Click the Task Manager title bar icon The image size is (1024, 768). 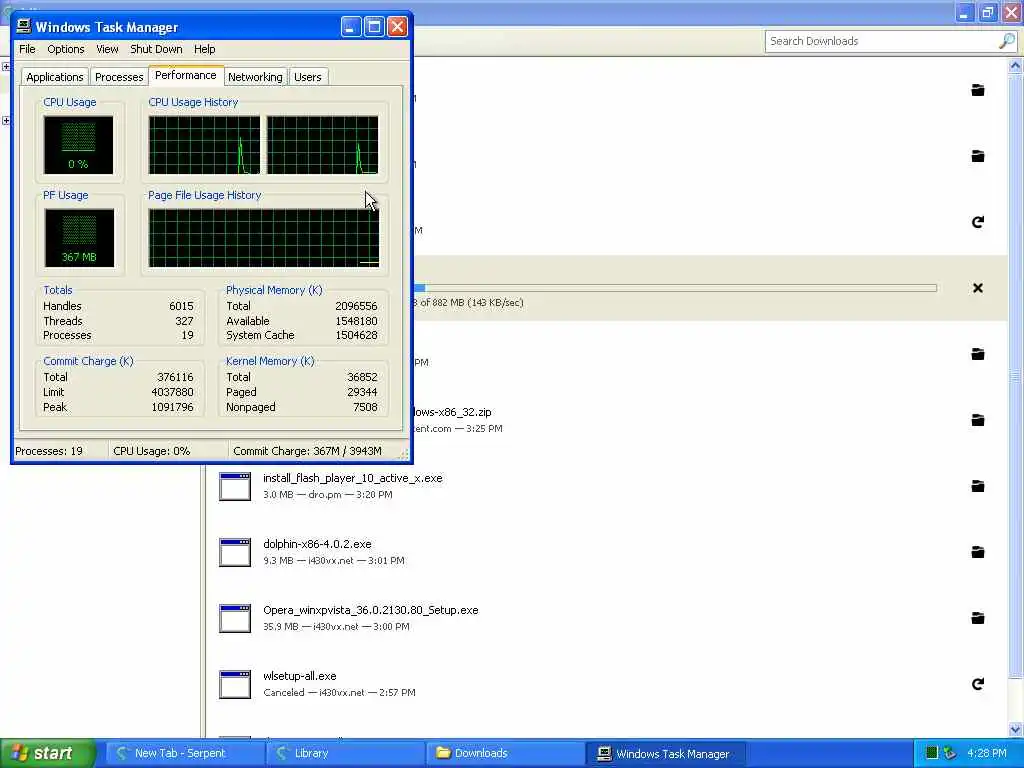click(x=24, y=26)
